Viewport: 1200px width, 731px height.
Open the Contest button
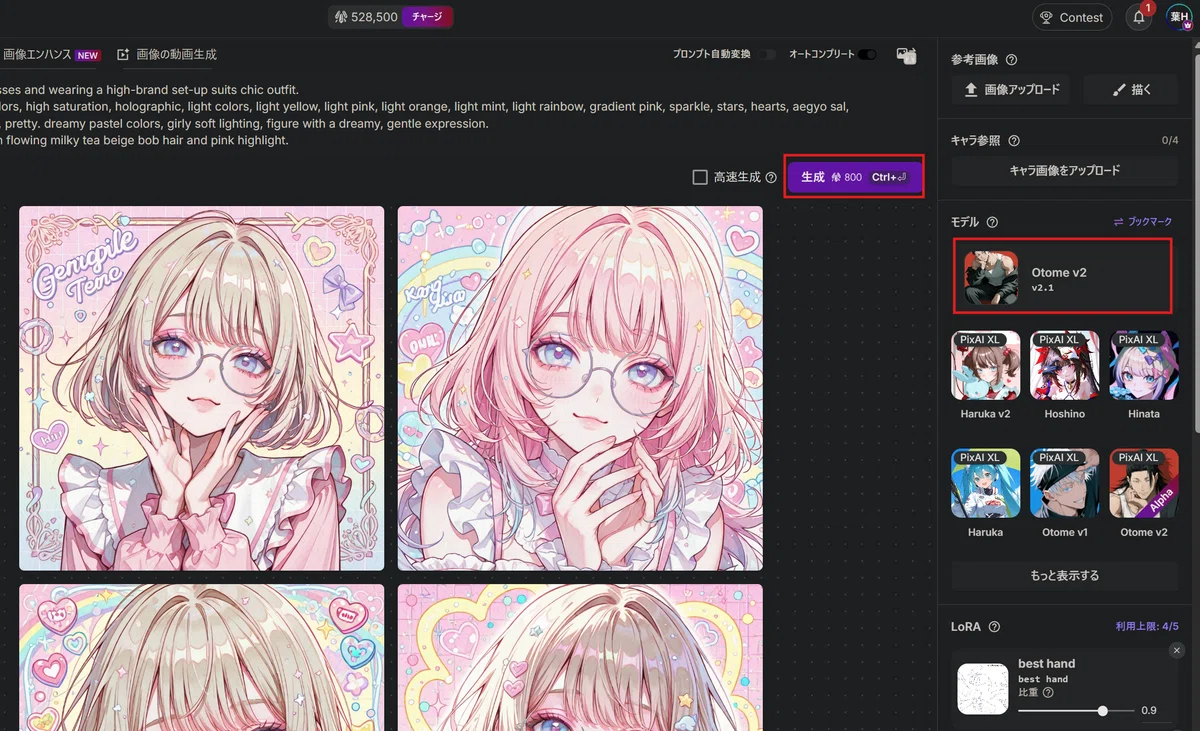click(x=1071, y=17)
